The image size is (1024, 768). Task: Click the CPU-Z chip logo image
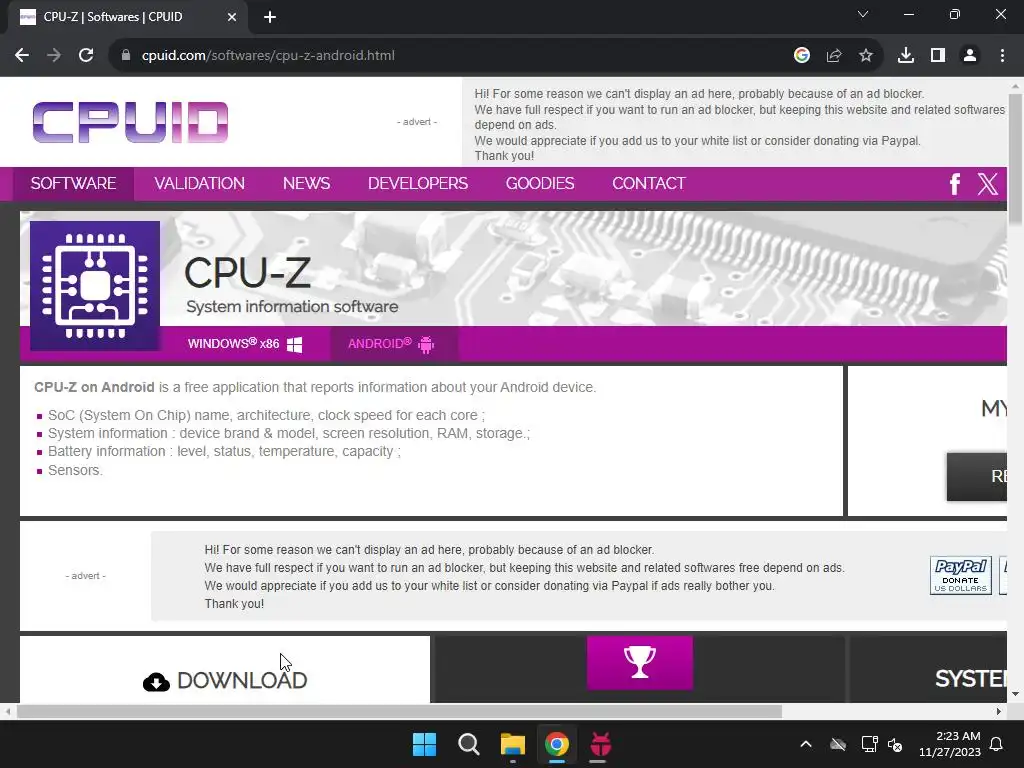click(95, 286)
